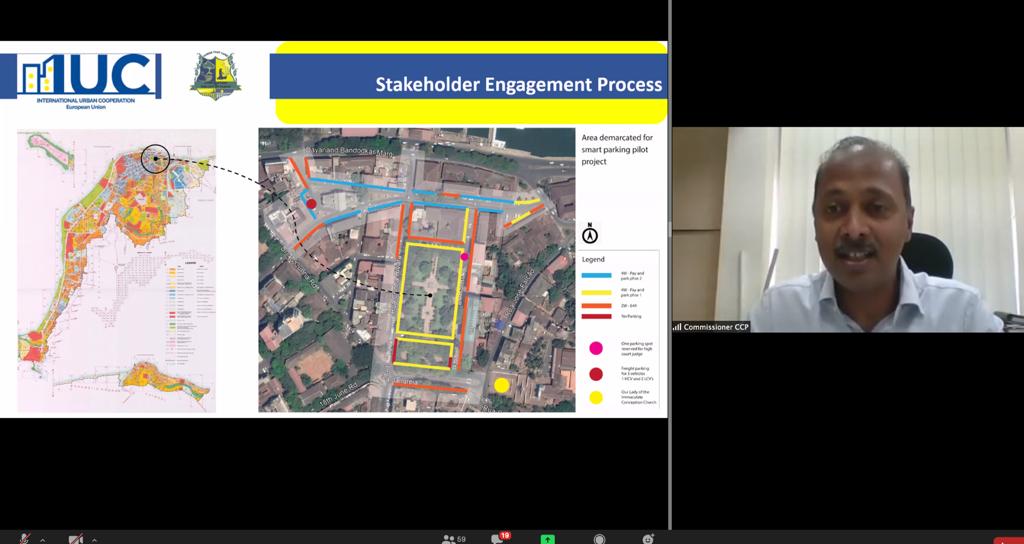The image size is (1024, 544).
Task: Click the Stakeholder Engagement Process title
Action: 518,84
